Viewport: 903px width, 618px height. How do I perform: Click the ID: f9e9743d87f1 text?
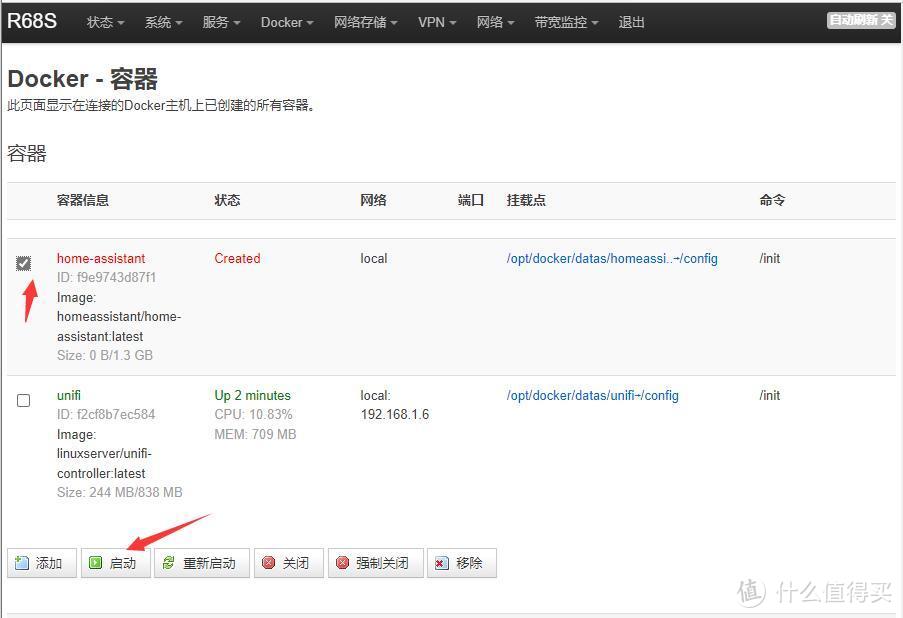tap(107, 277)
